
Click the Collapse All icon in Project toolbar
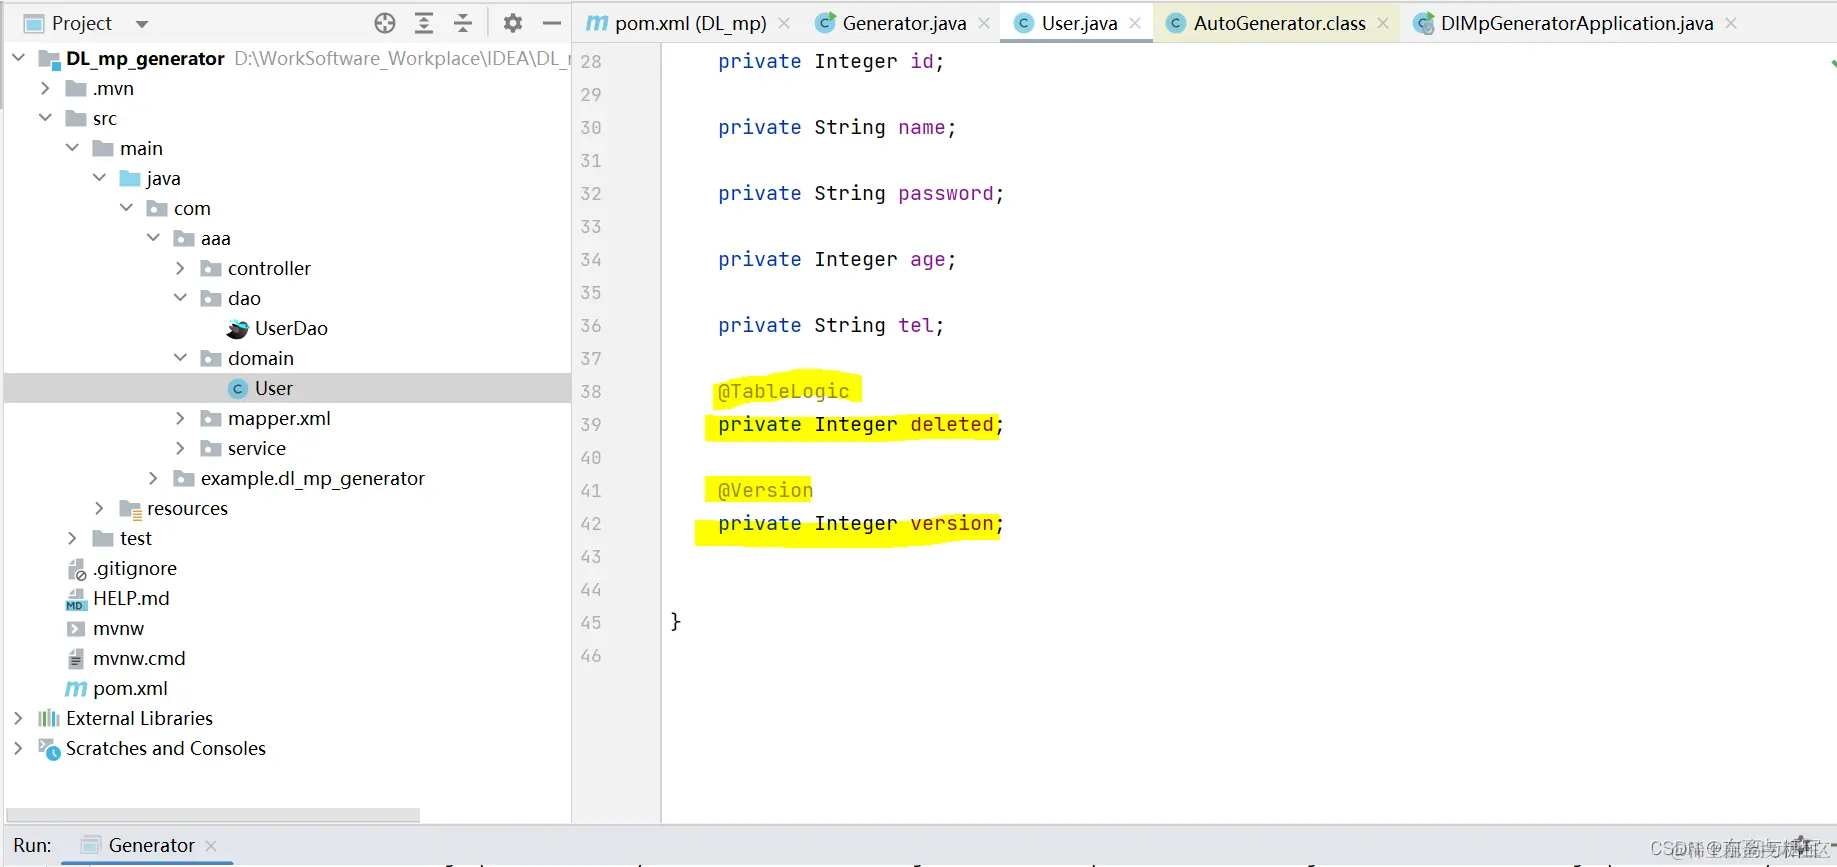point(463,23)
